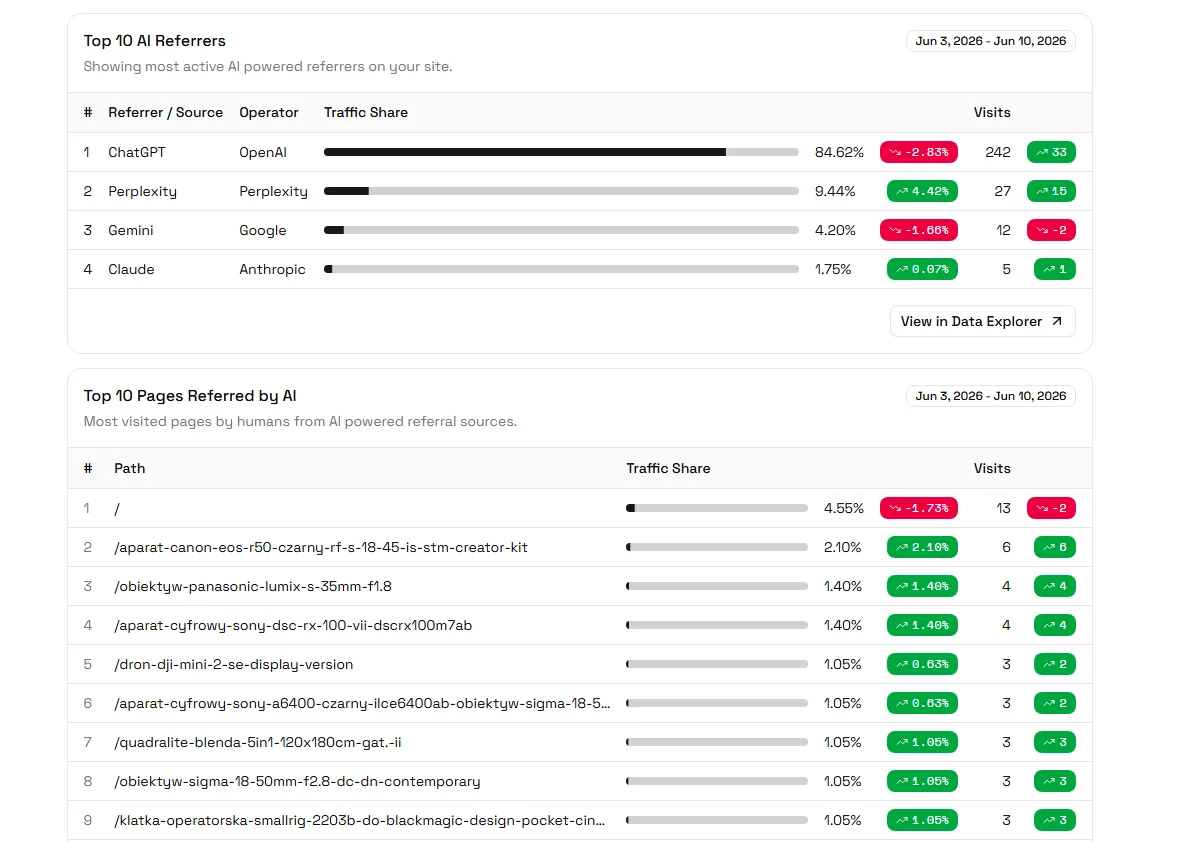Click Referrer / Source column header
This screenshot has height=842, width=1187.
click(x=166, y=113)
